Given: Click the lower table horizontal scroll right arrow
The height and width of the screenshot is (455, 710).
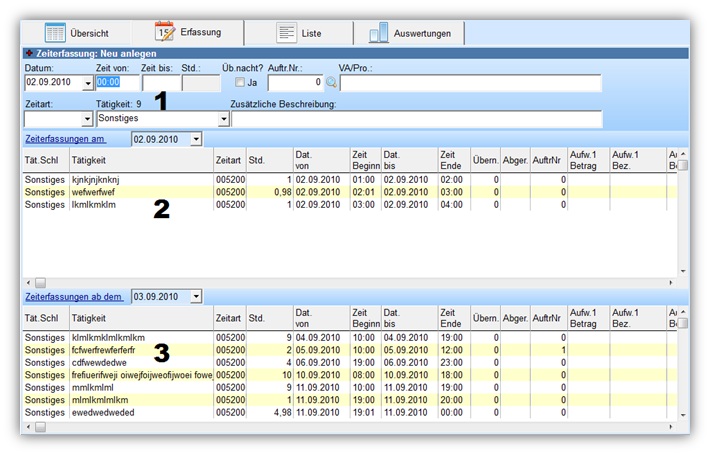Looking at the screenshot, I should (x=671, y=427).
